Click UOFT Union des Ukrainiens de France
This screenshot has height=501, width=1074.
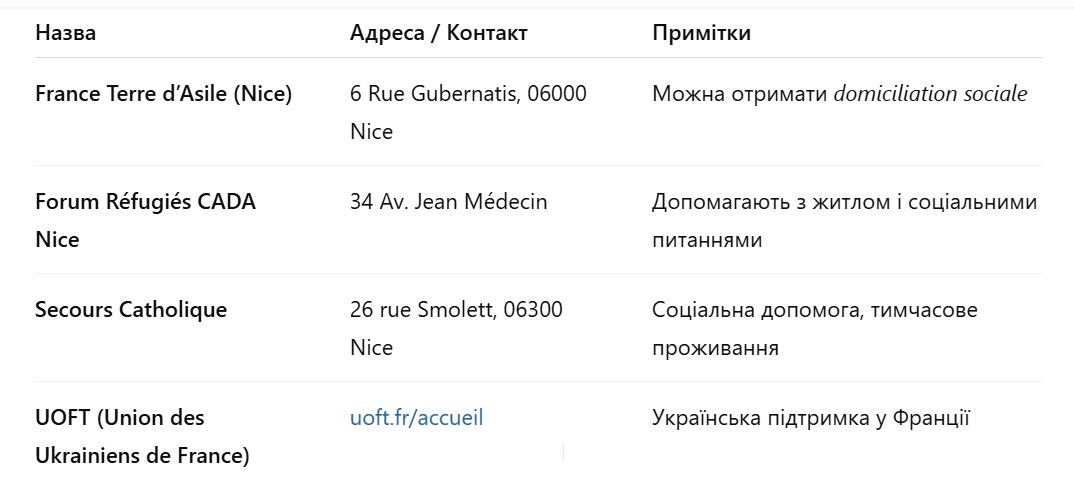(x=142, y=437)
